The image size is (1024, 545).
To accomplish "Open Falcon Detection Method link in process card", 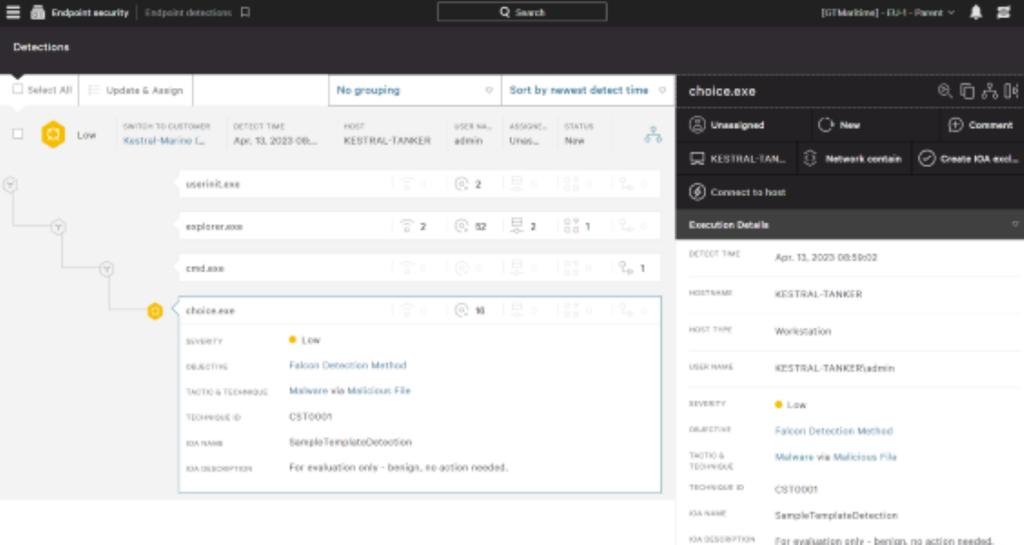I will (x=347, y=365).
